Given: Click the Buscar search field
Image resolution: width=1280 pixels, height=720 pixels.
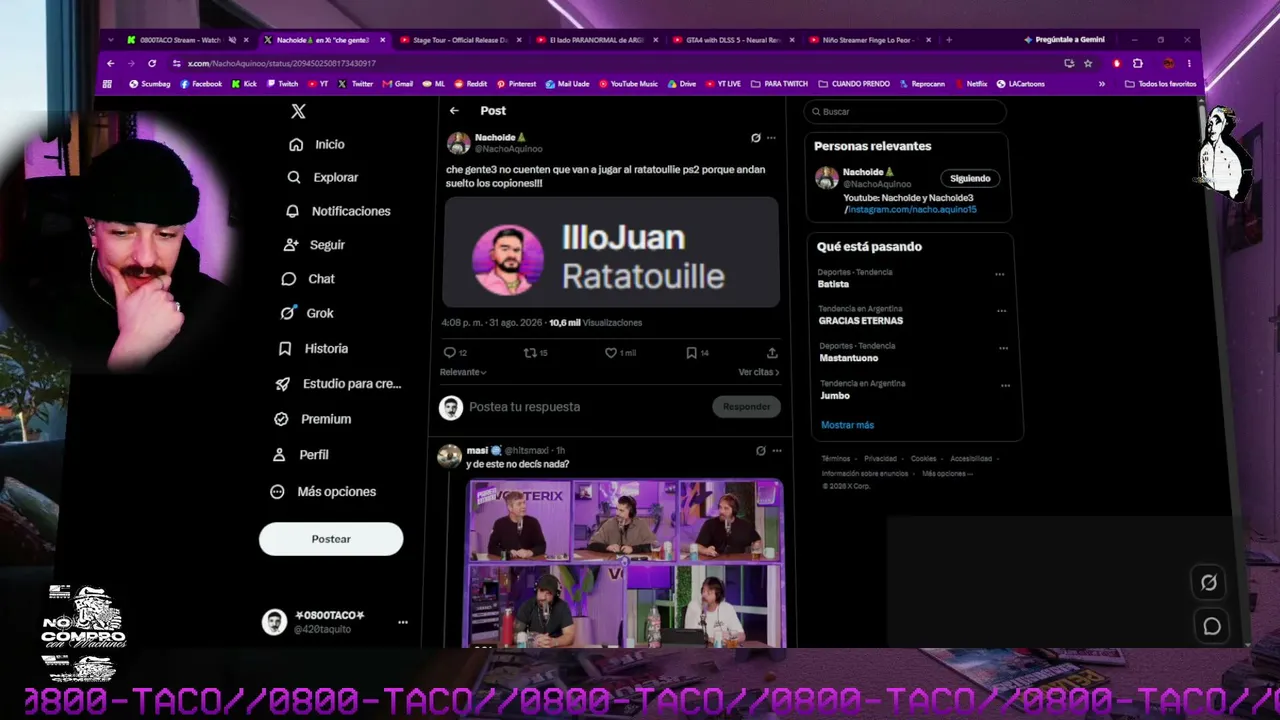Looking at the screenshot, I should pos(907,112).
